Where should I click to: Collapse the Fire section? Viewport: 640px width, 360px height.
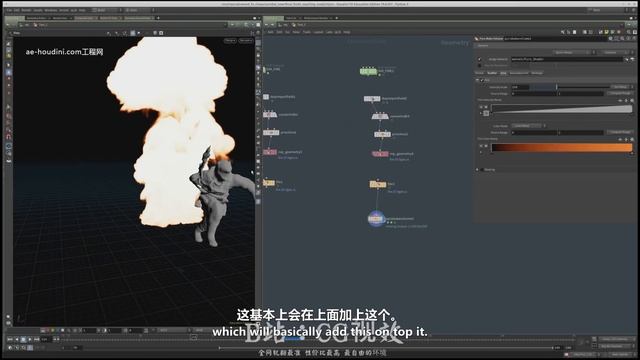point(477,80)
